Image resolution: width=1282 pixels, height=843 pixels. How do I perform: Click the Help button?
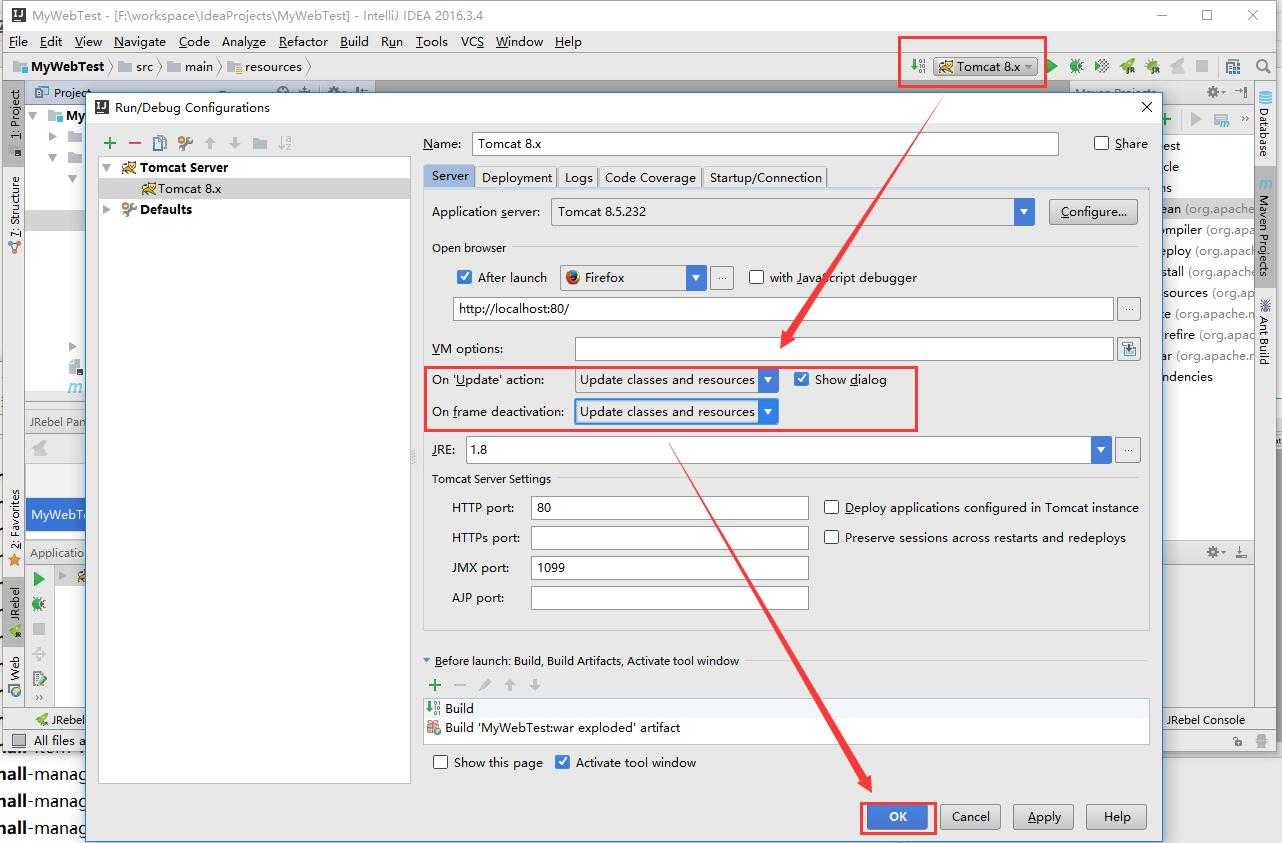[1117, 817]
